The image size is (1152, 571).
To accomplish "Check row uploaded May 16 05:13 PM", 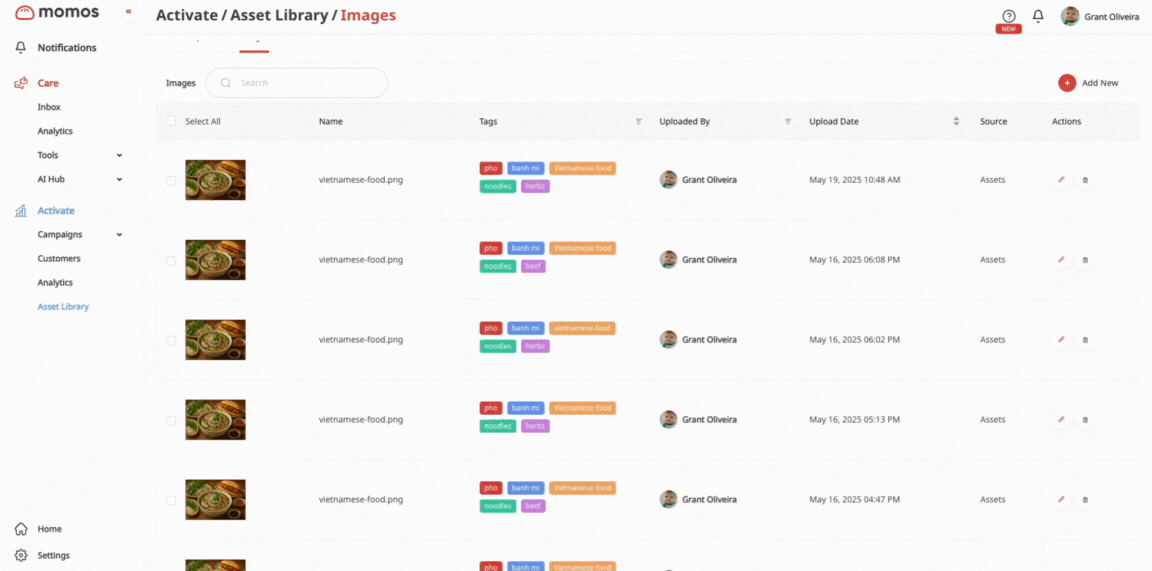I will click(171, 421).
